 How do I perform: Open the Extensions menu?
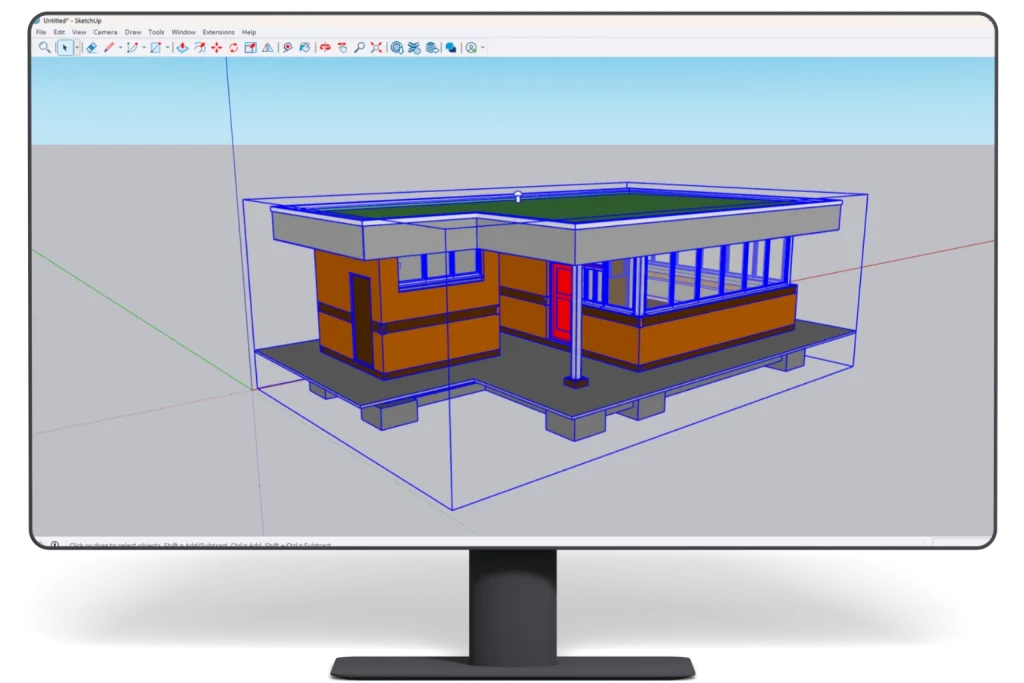tap(218, 31)
